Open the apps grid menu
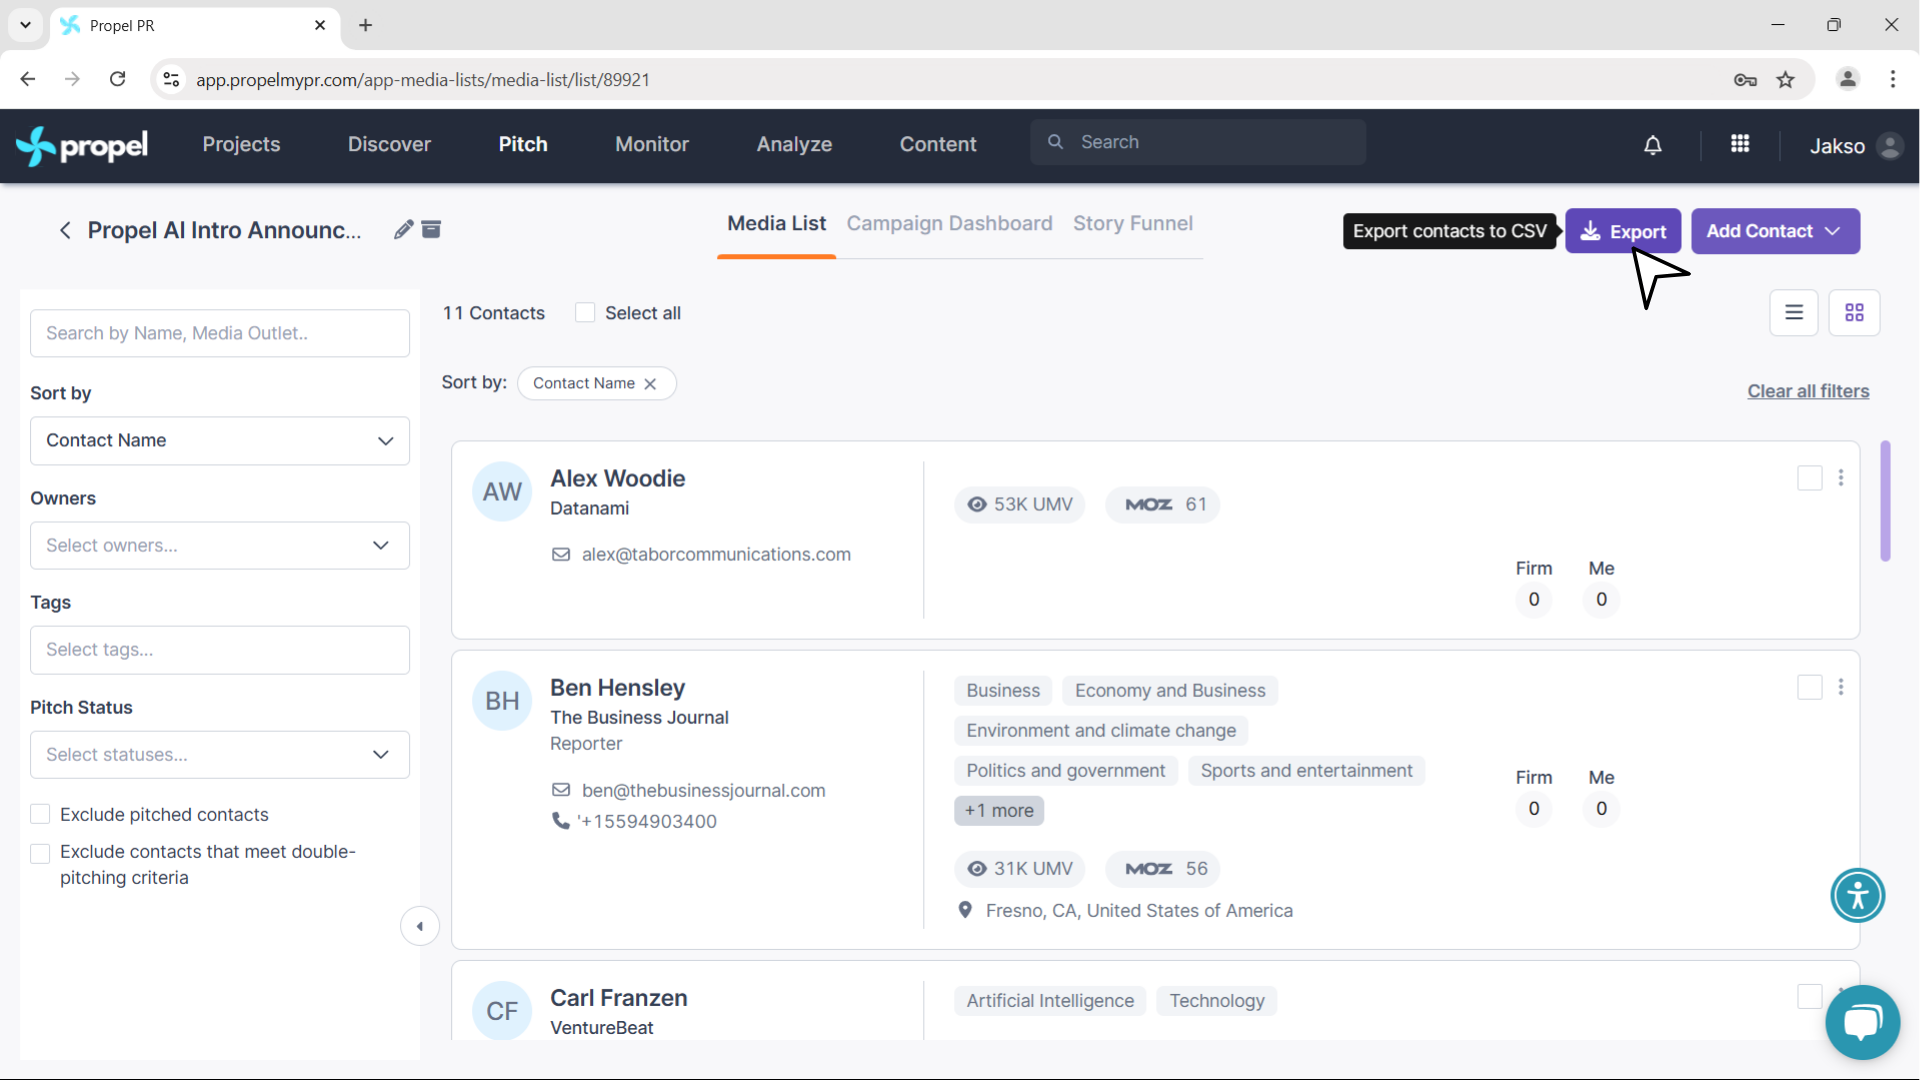This screenshot has height=1080, width=1920. pyautogui.click(x=1740, y=144)
